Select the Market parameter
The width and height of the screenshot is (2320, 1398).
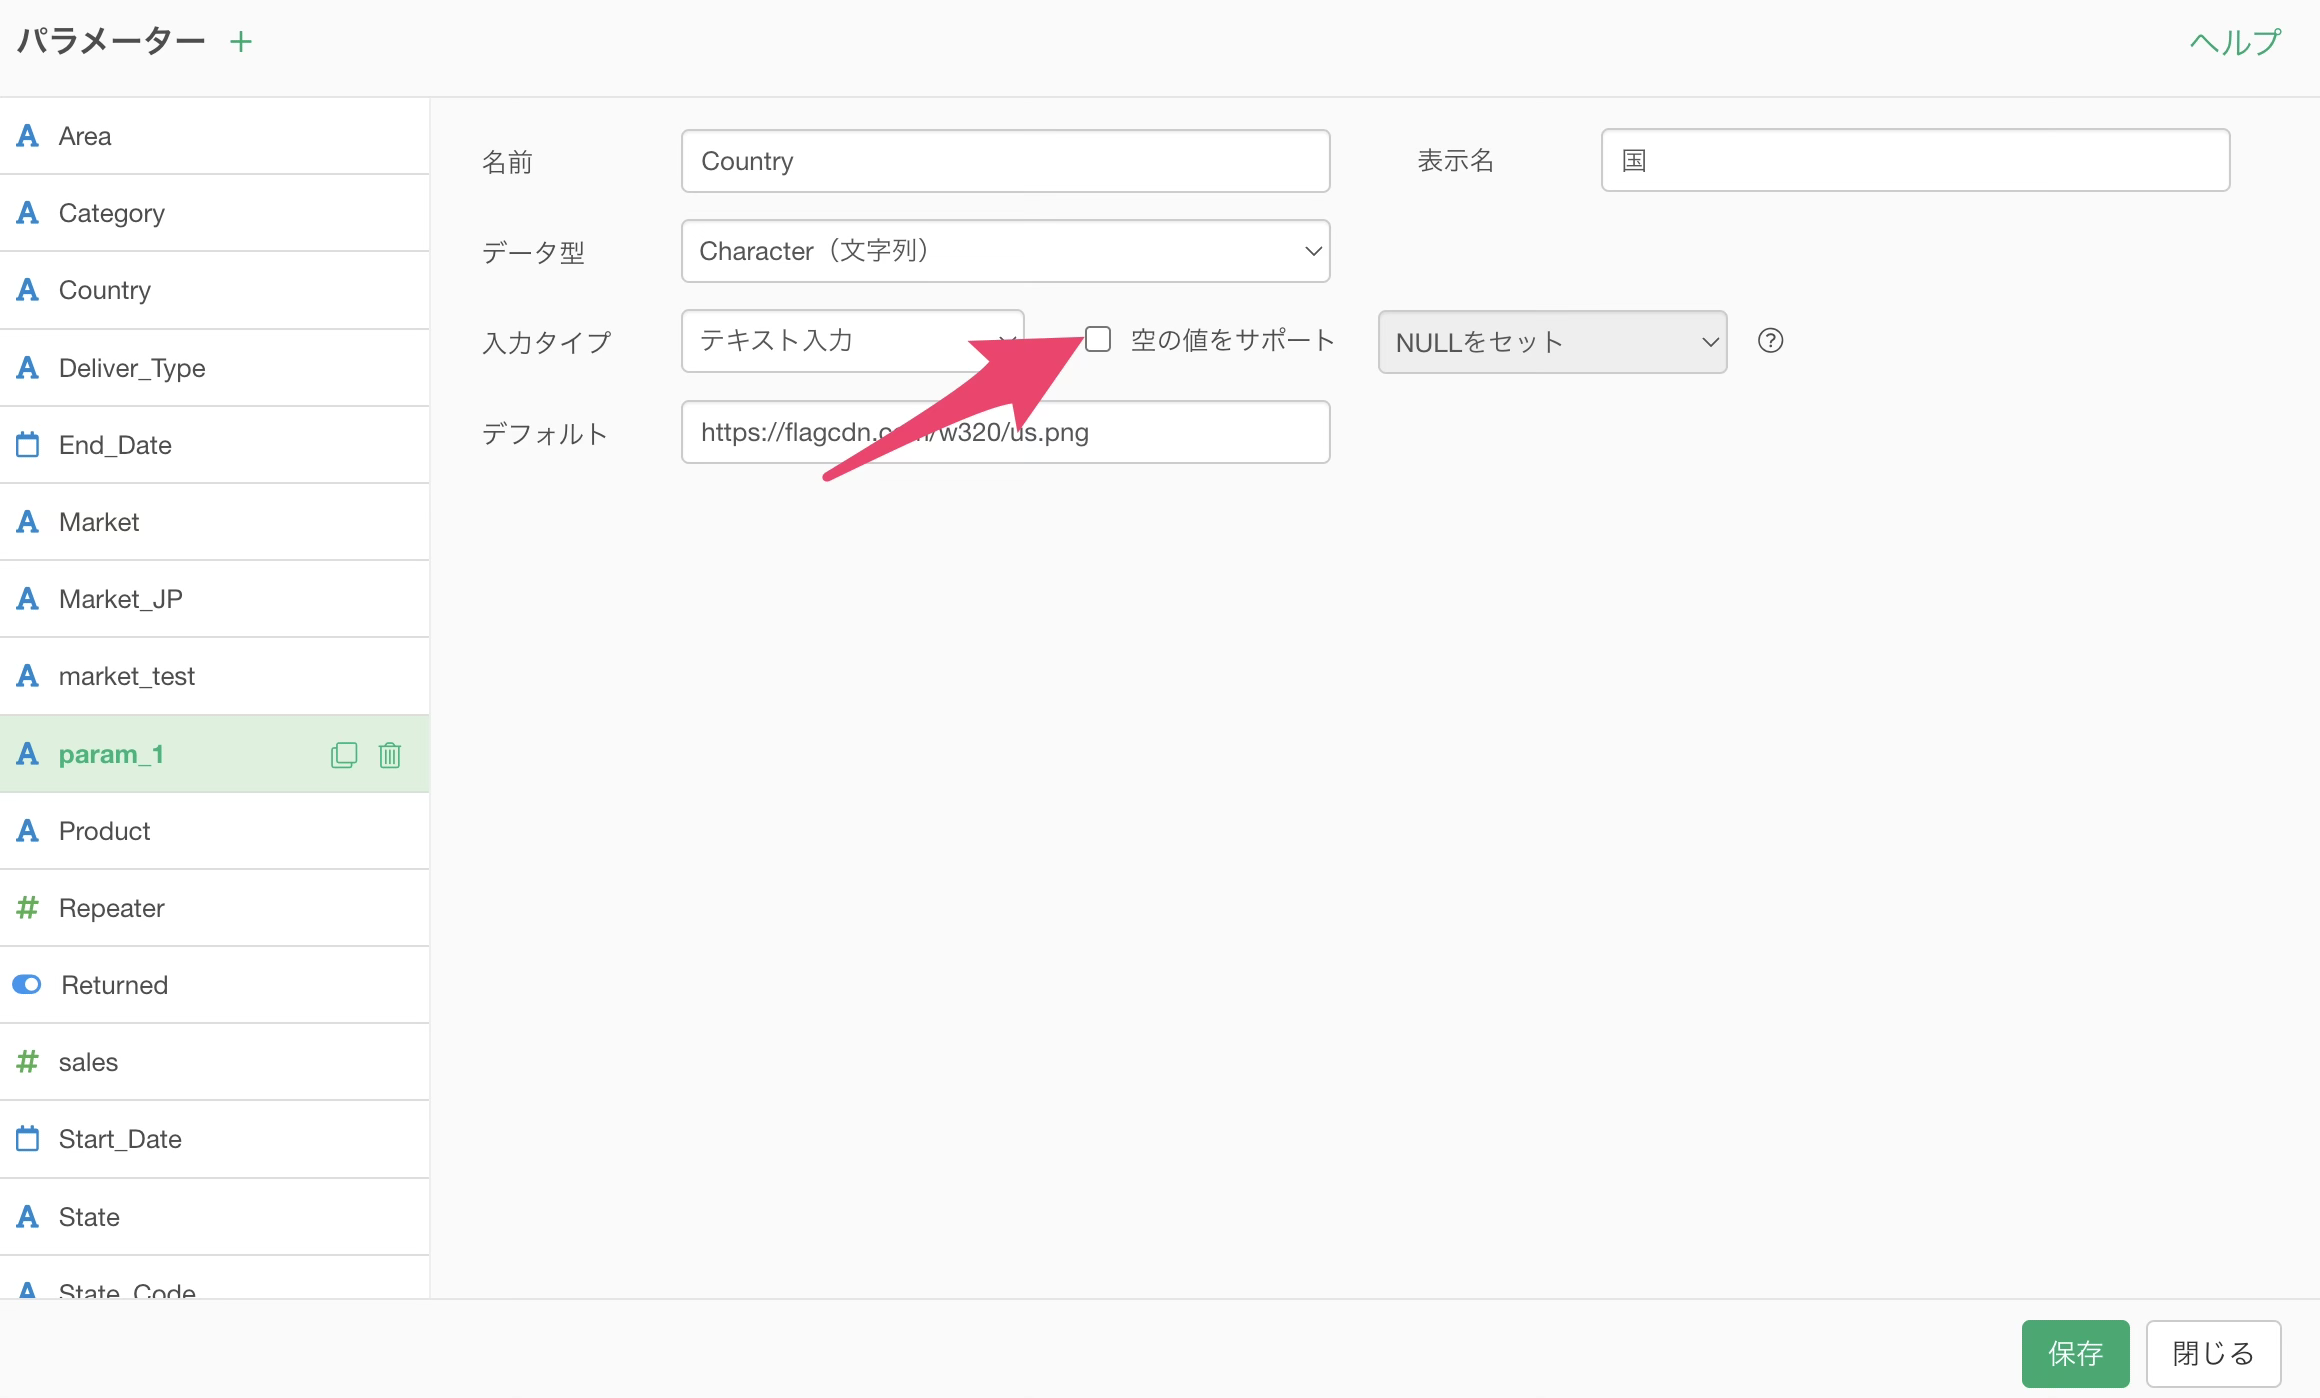pos(215,522)
